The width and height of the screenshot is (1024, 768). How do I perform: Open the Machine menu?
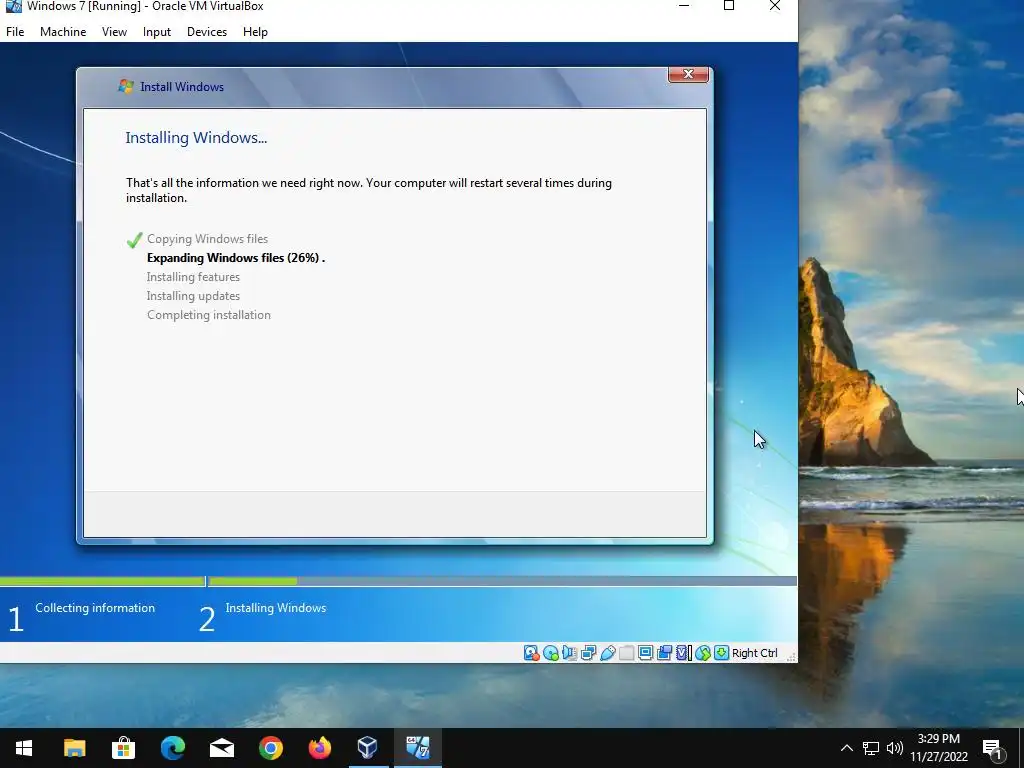click(63, 31)
